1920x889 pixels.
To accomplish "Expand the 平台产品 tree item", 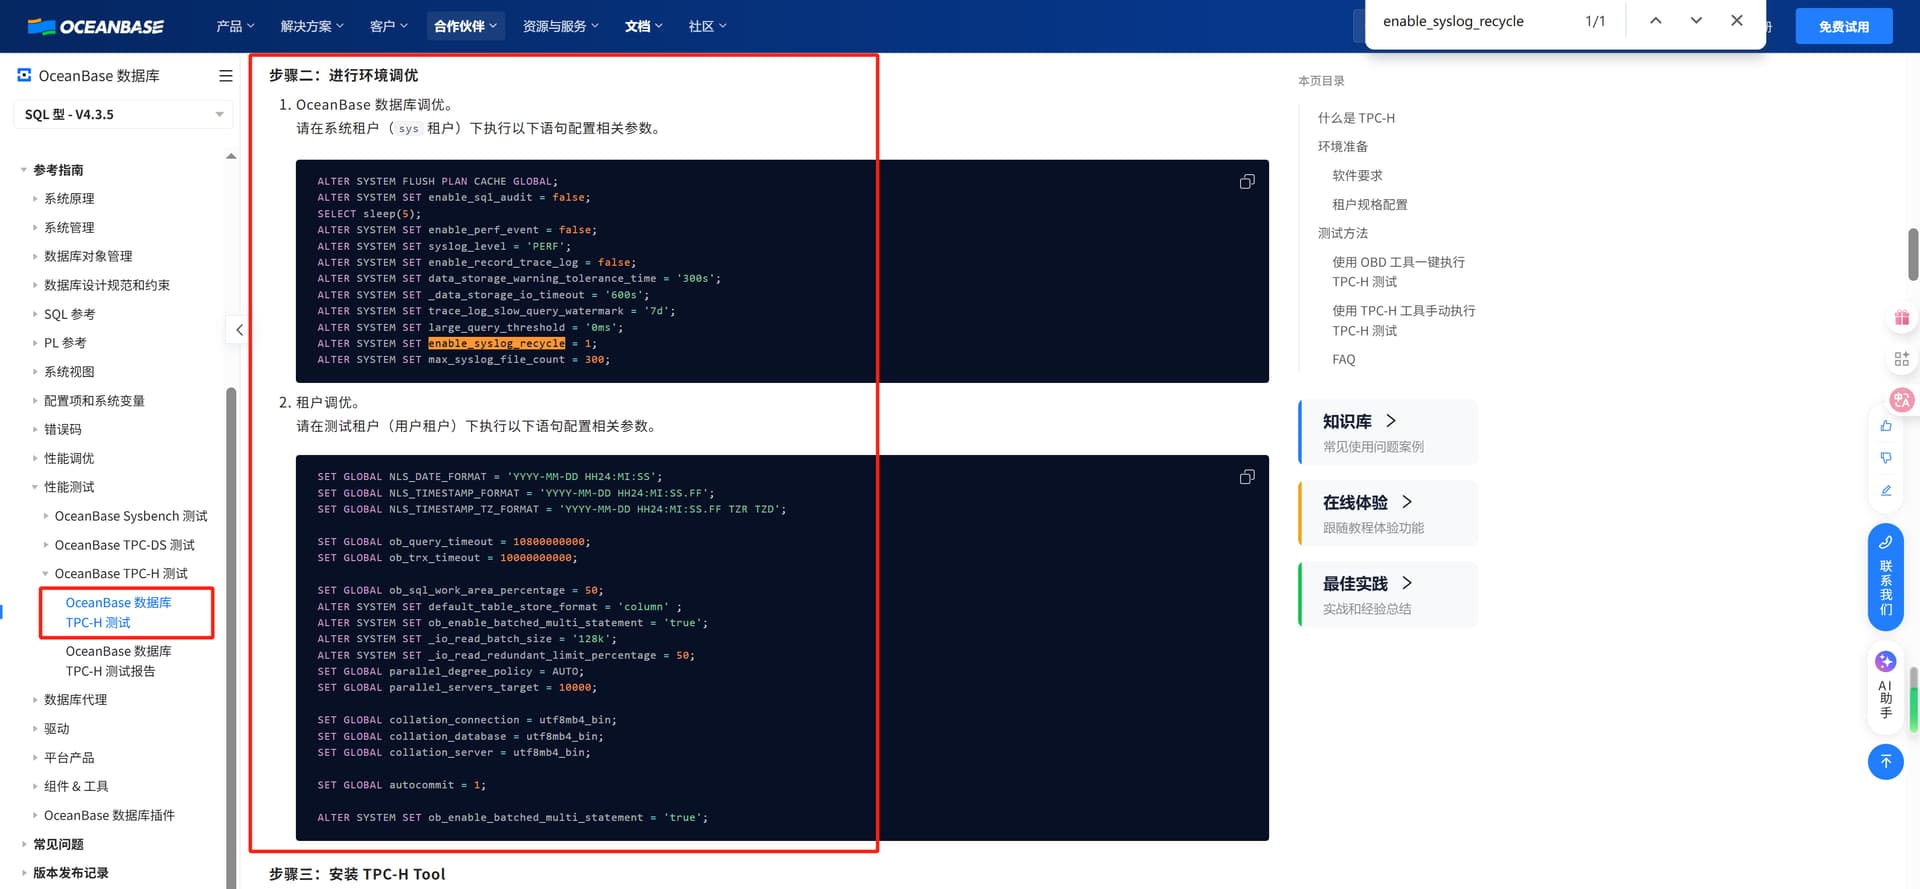I will 35,758.
